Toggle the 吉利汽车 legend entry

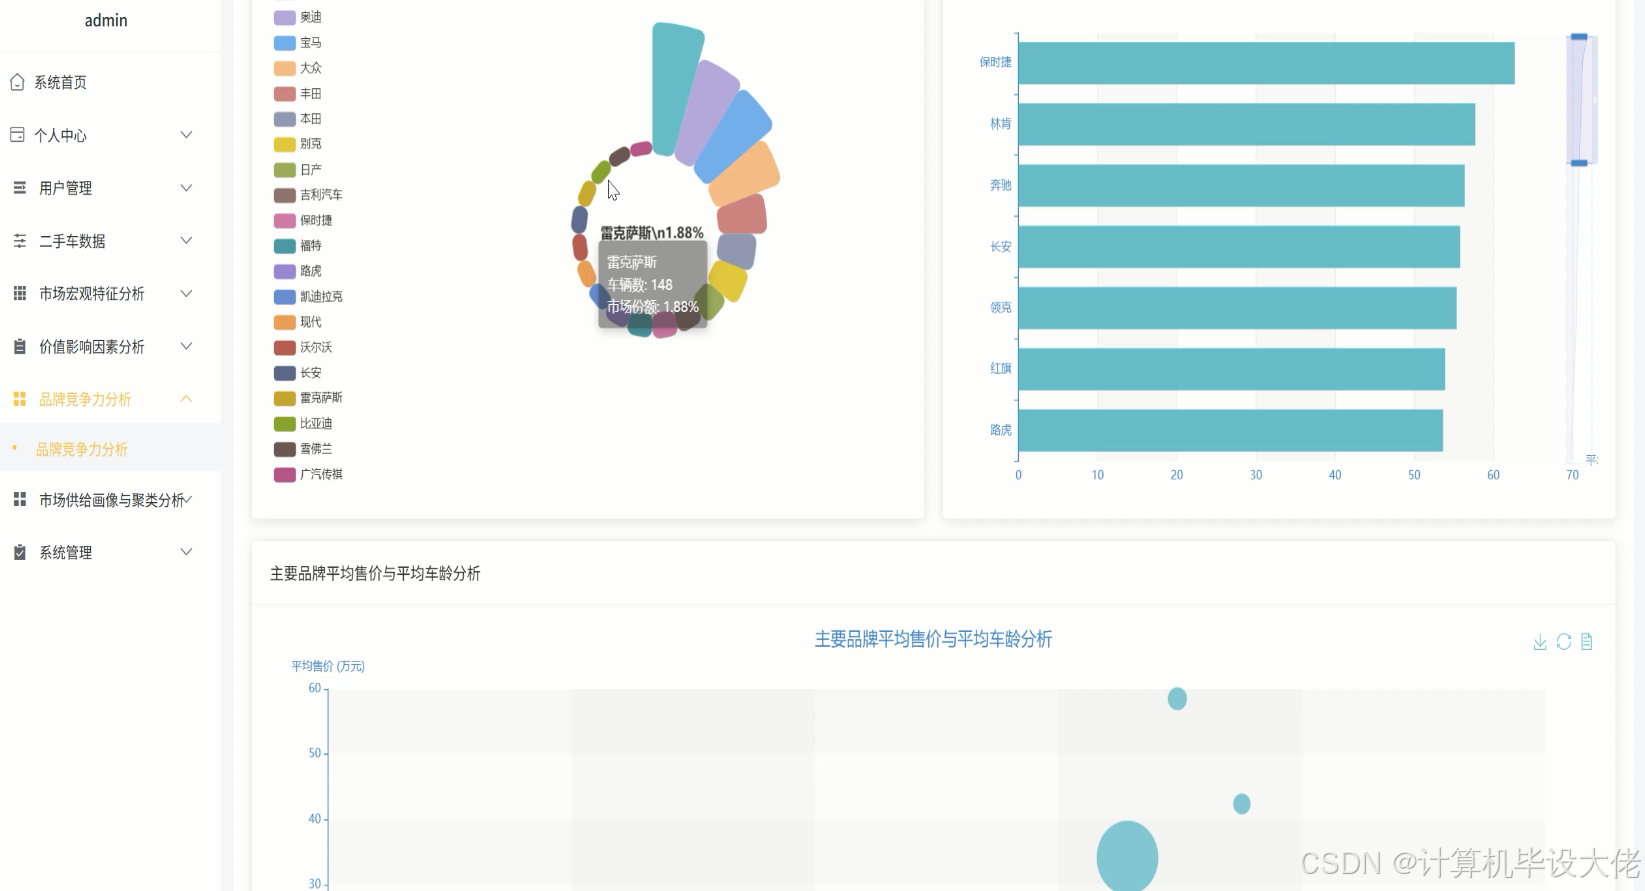pos(308,195)
